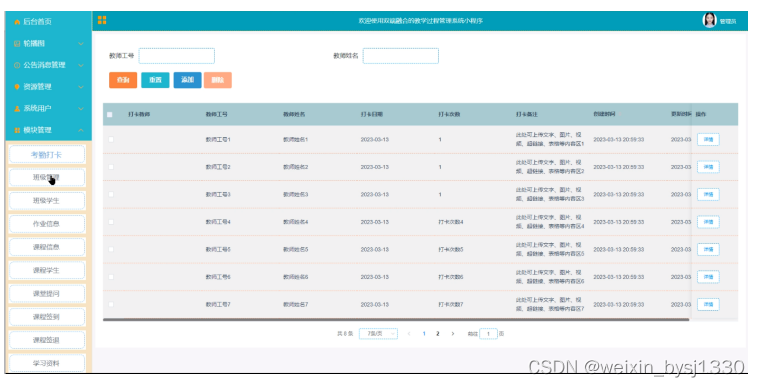The height and width of the screenshot is (387, 760).
Task: Collapse the 模块管理 menu chevron
Action: tap(81, 130)
